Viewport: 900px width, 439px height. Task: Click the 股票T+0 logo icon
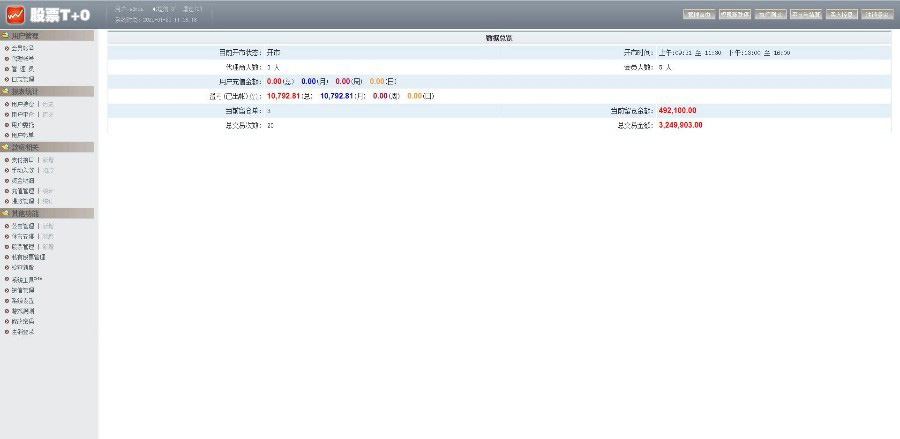pos(15,15)
